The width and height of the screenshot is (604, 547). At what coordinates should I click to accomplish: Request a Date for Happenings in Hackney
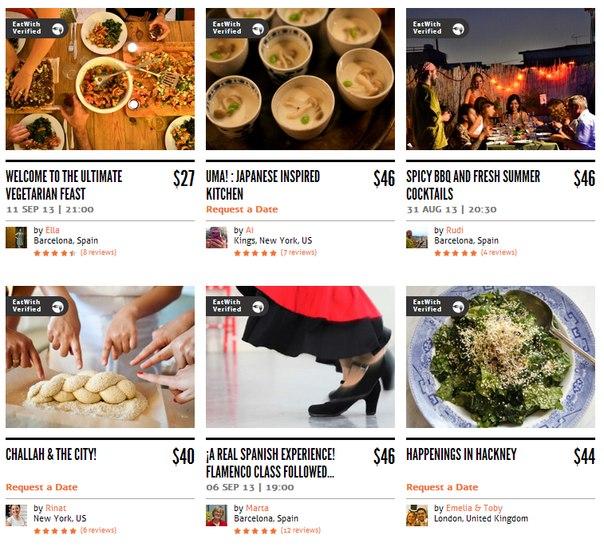point(442,487)
